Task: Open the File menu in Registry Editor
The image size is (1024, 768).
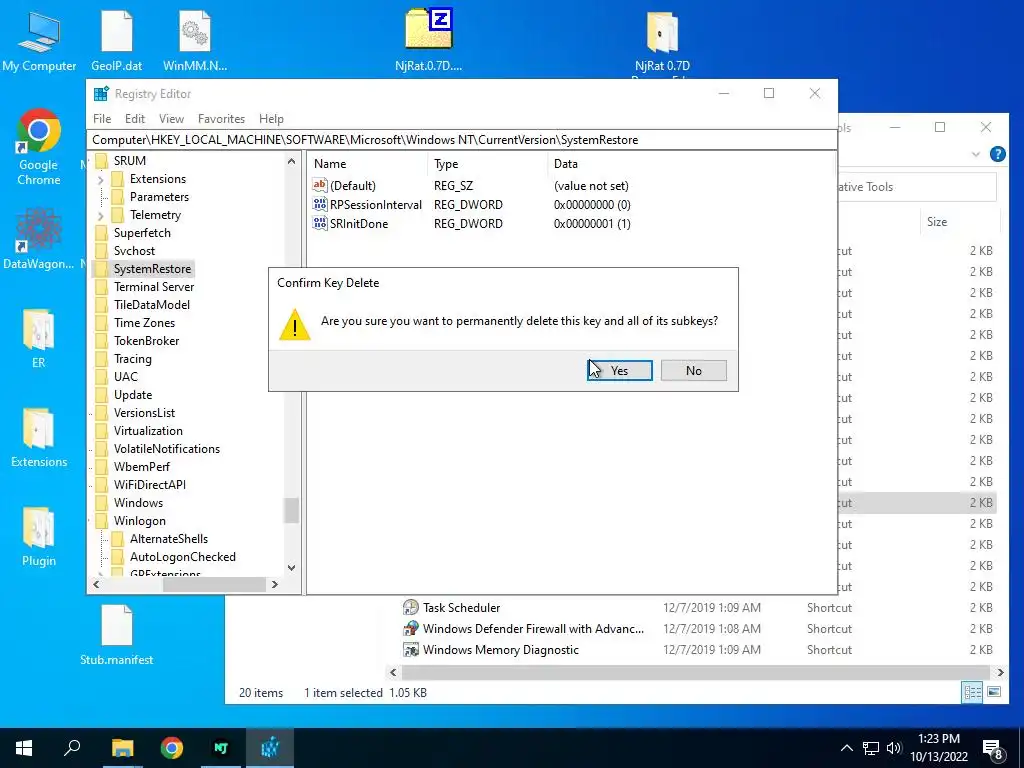Action: tap(102, 119)
